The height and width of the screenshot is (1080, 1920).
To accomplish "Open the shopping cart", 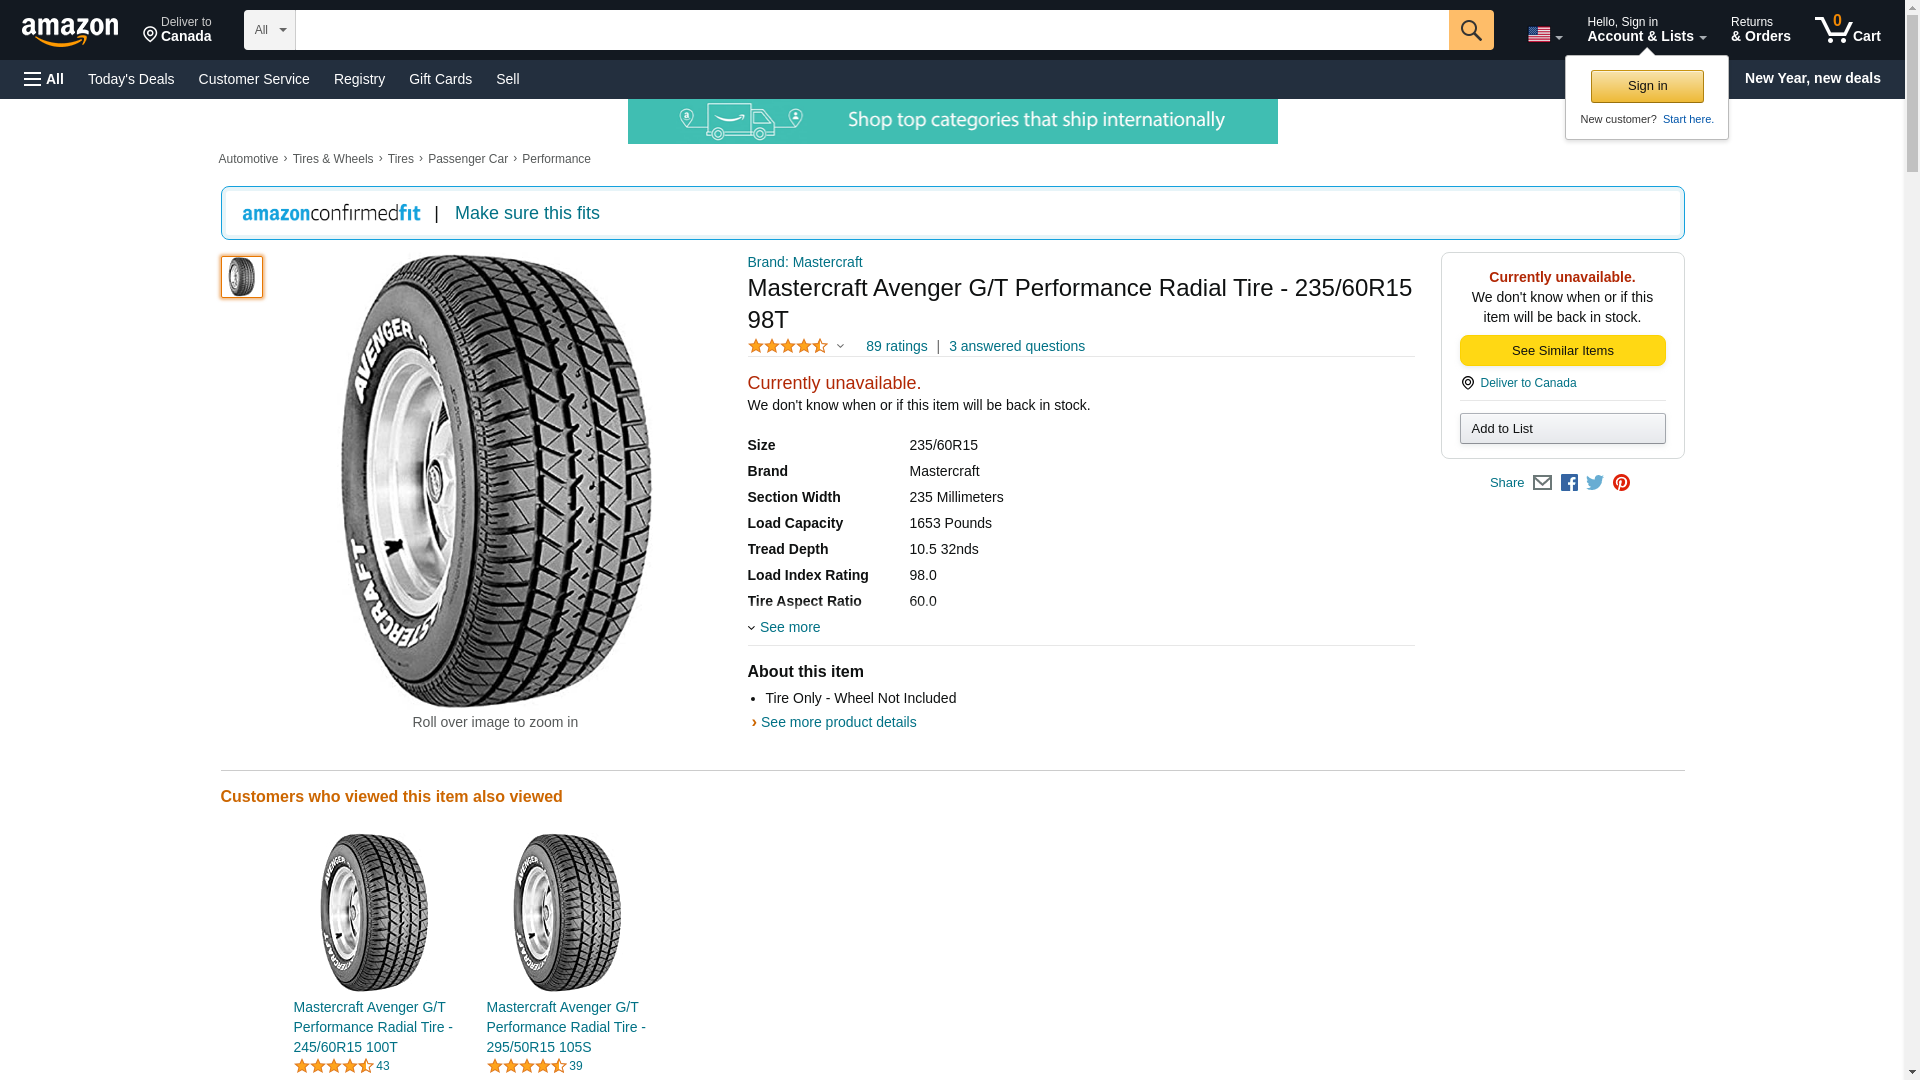I will pyautogui.click(x=1847, y=30).
